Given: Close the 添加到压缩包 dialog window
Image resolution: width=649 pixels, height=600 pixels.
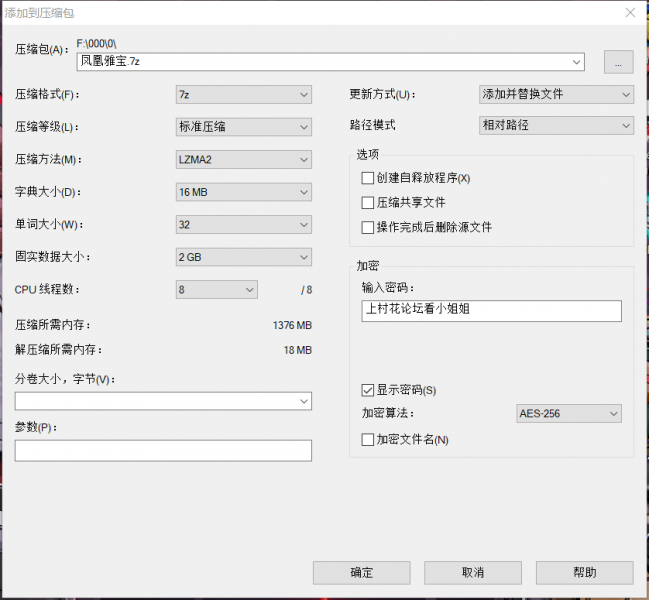Looking at the screenshot, I should pos(629,13).
